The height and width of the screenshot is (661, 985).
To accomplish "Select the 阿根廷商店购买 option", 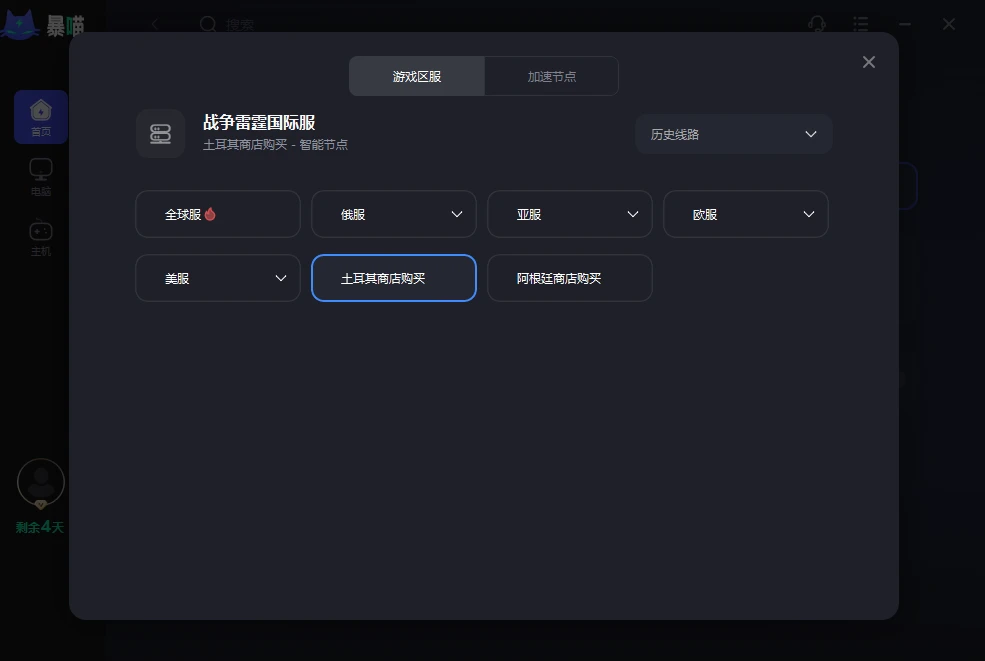I will click(x=570, y=278).
